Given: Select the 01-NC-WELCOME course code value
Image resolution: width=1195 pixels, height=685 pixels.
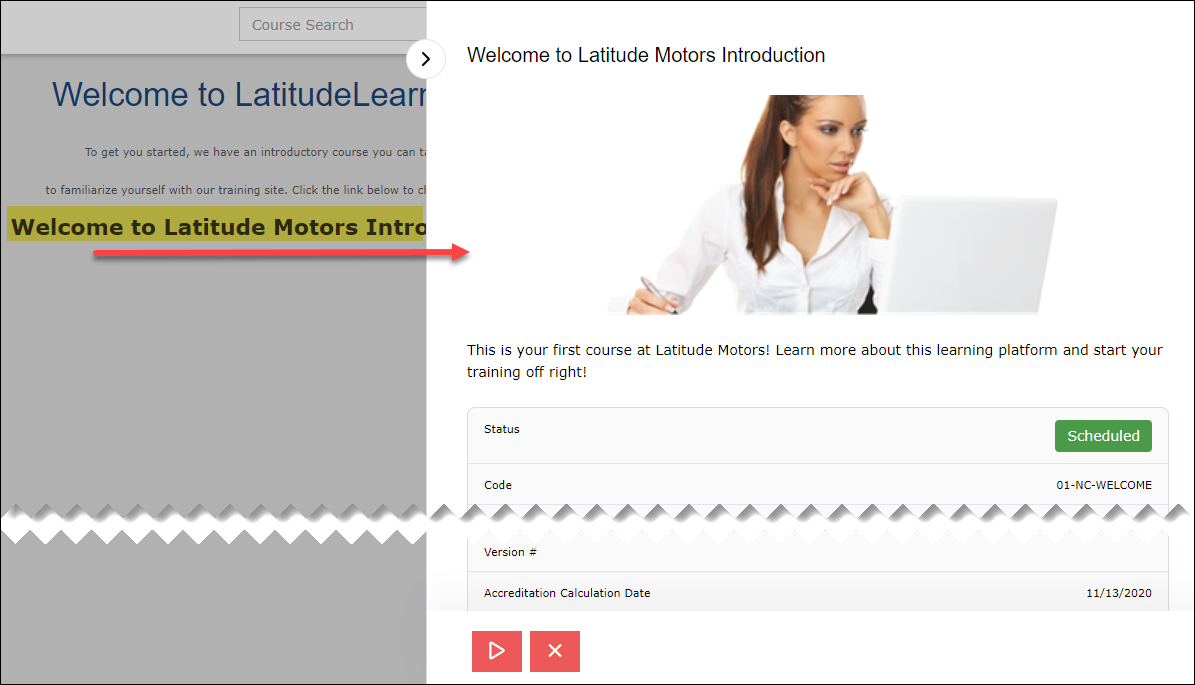Looking at the screenshot, I should point(1104,485).
